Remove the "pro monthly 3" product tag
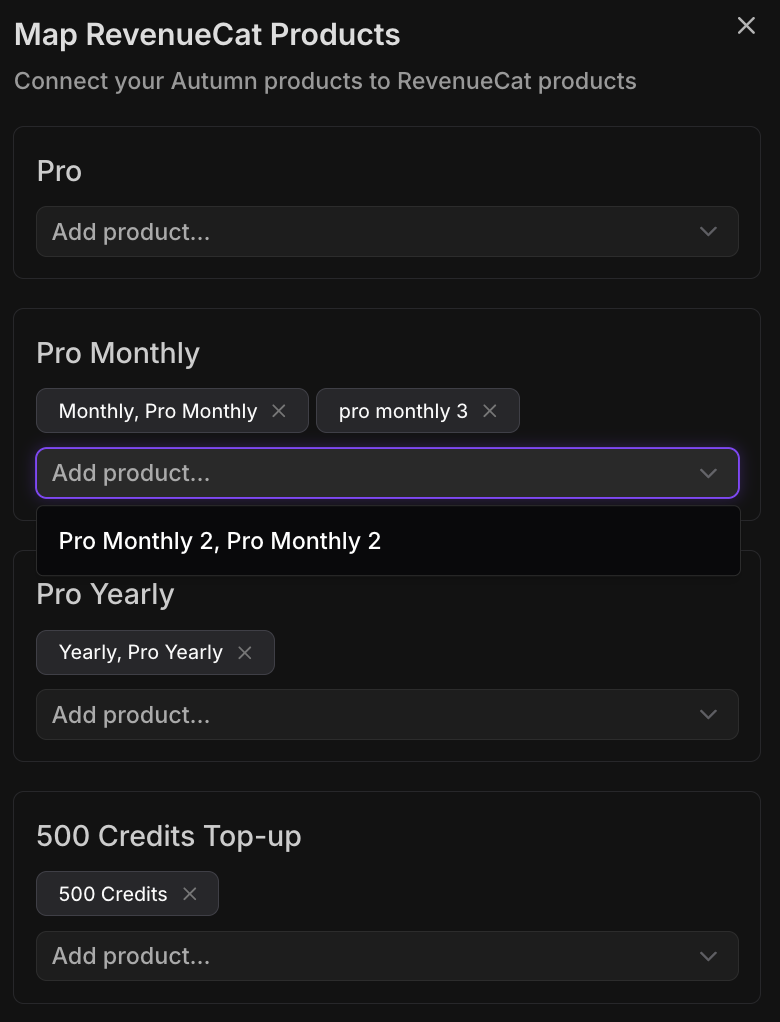This screenshot has width=780, height=1022. coord(489,410)
